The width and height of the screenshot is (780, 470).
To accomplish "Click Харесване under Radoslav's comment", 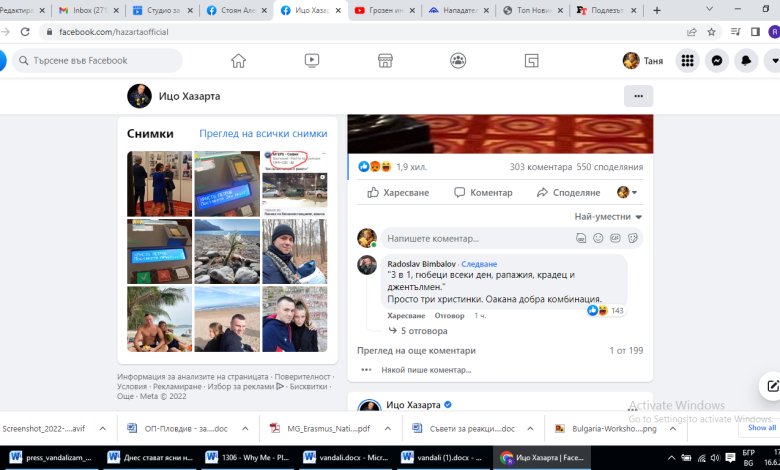I will coord(406,316).
